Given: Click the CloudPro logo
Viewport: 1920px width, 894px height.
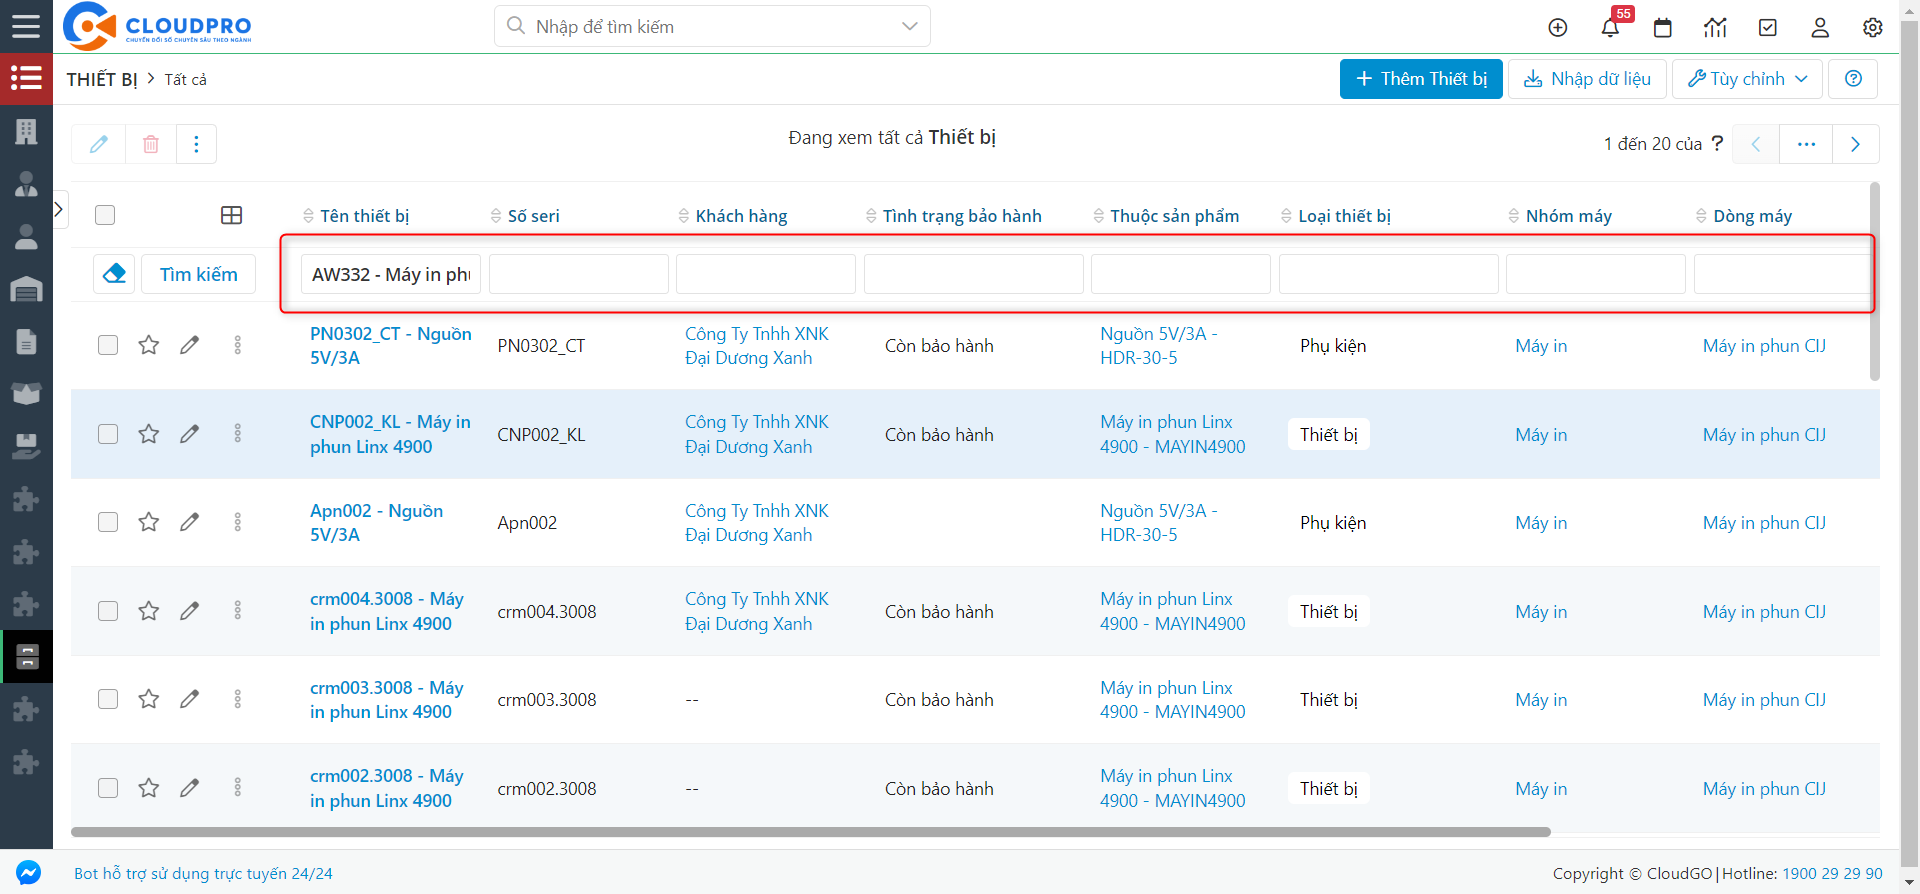Looking at the screenshot, I should (157, 26).
